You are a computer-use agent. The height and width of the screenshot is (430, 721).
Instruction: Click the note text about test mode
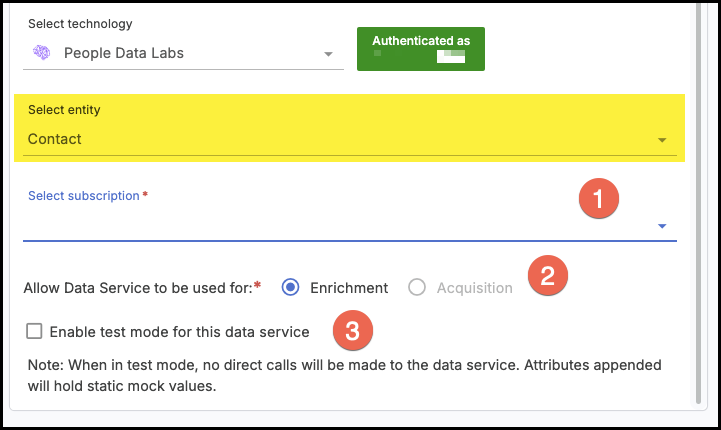click(344, 375)
